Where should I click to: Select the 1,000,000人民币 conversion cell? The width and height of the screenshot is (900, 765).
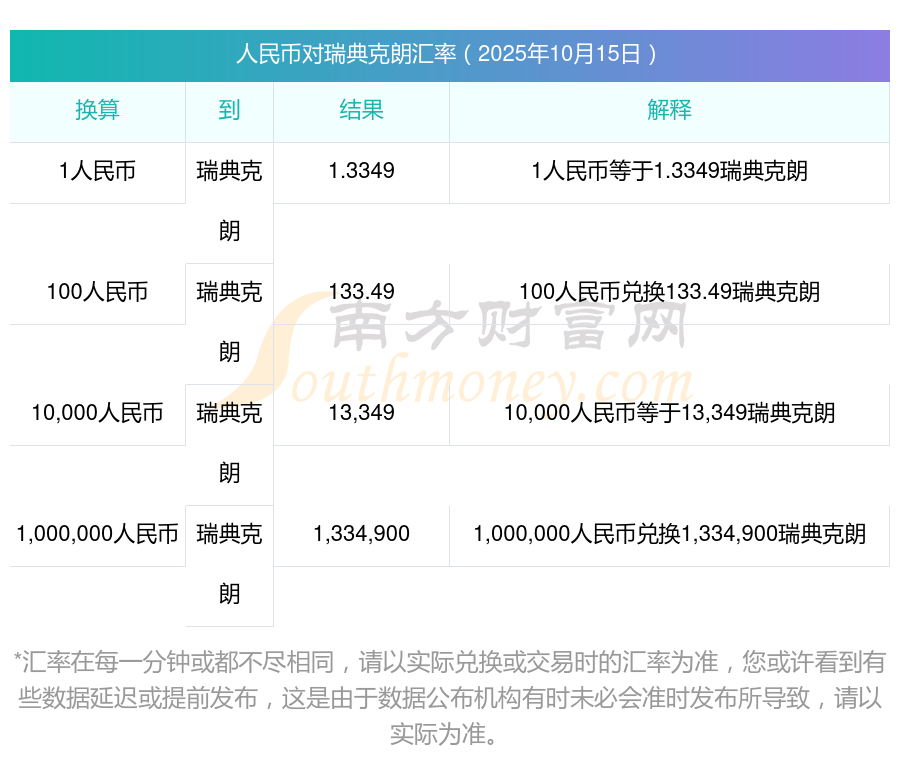pyautogui.click(x=95, y=534)
